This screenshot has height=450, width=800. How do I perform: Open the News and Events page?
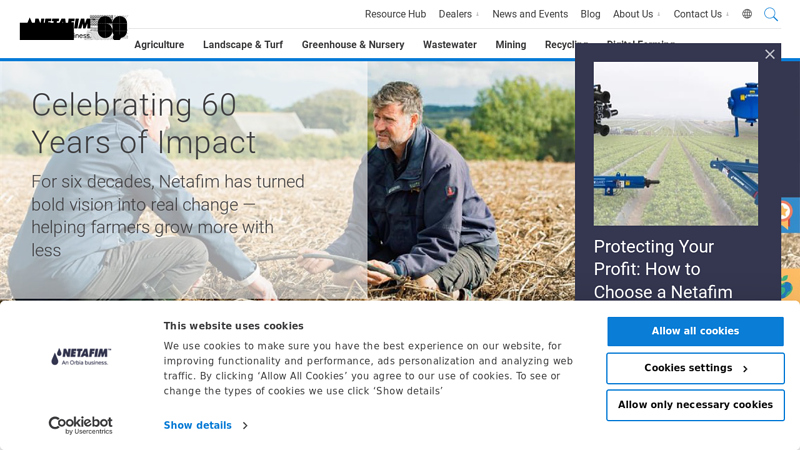(x=530, y=14)
